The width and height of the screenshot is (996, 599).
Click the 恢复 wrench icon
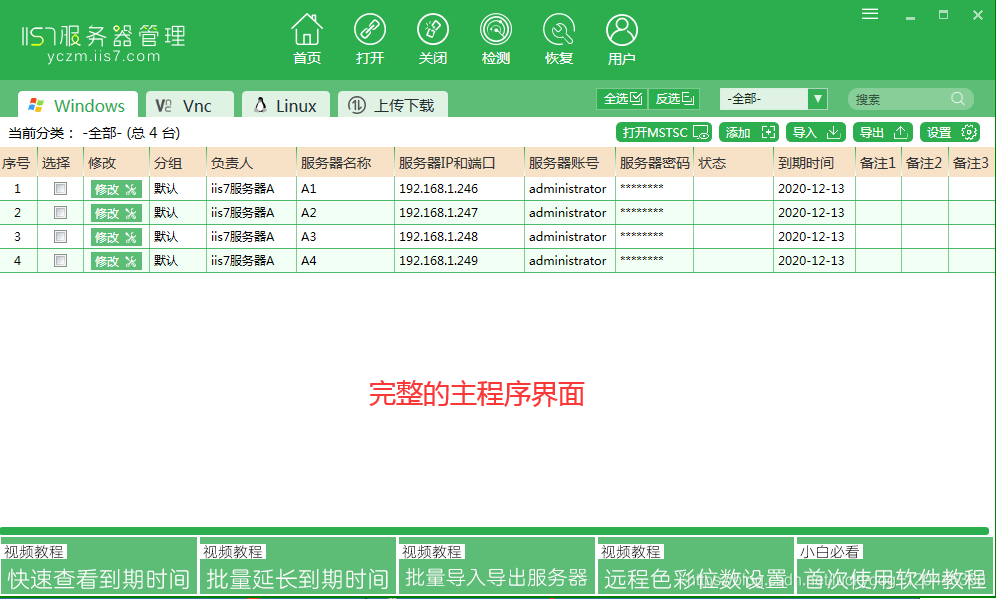click(x=559, y=39)
